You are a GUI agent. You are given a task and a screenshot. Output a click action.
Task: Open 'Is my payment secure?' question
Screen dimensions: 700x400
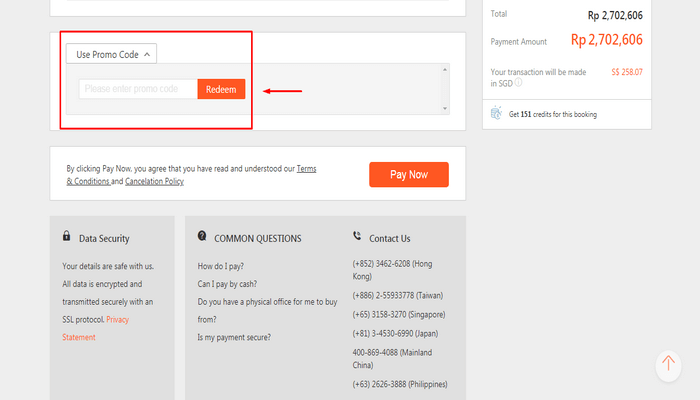tap(234, 337)
